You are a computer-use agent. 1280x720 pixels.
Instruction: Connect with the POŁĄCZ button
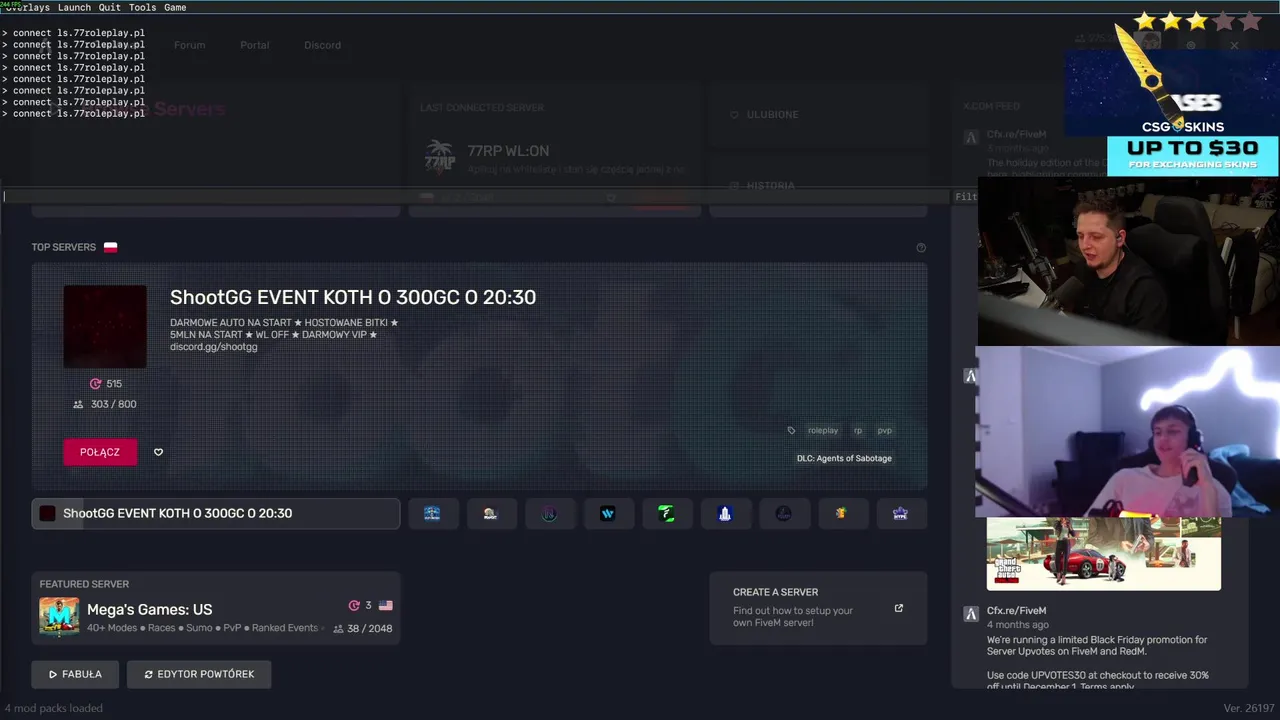click(x=100, y=452)
